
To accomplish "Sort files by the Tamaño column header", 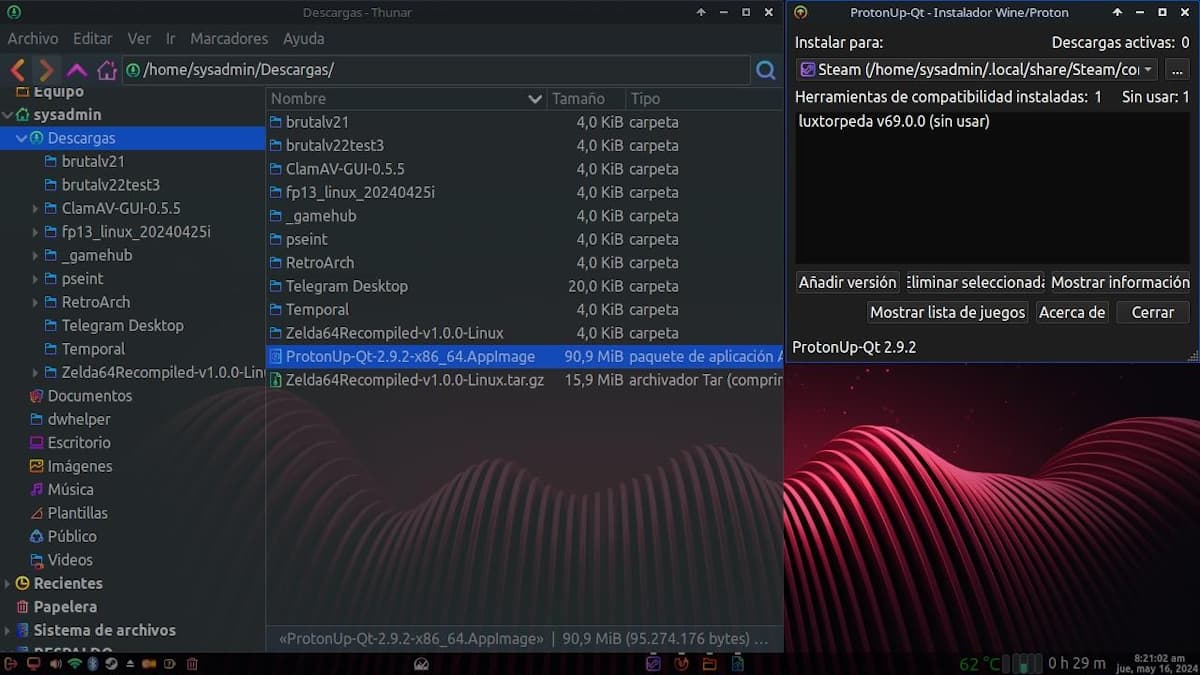I will (x=578, y=99).
